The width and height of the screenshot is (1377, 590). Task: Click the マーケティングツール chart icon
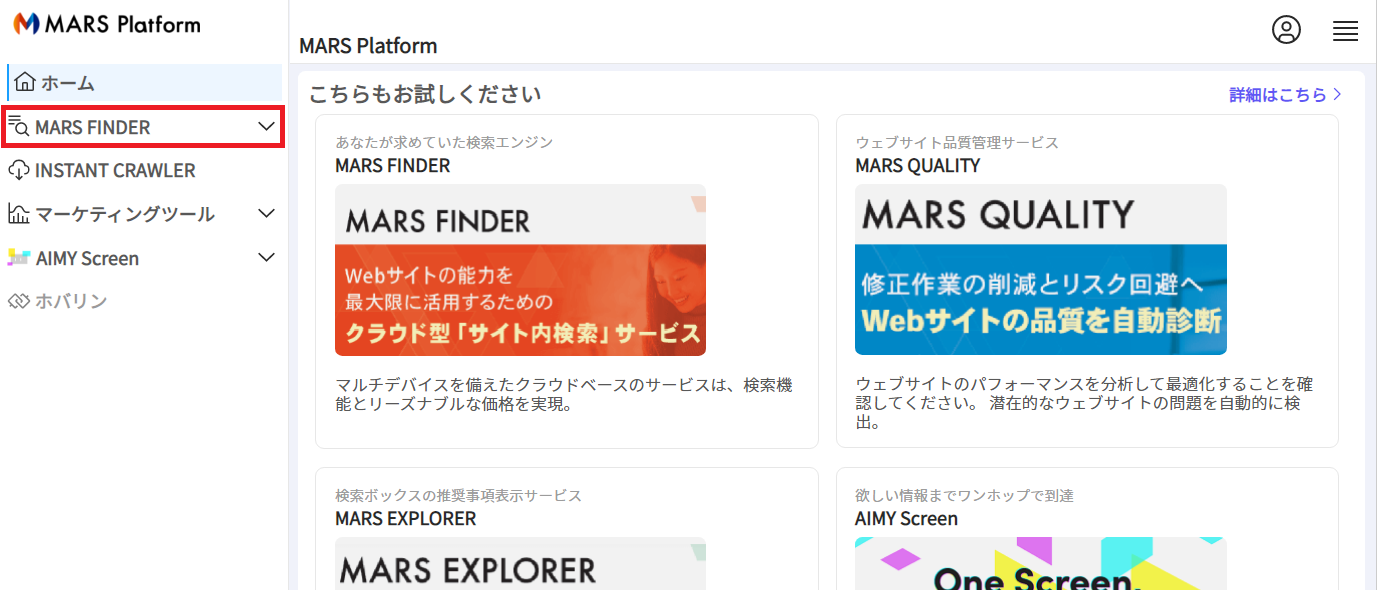tap(19, 214)
